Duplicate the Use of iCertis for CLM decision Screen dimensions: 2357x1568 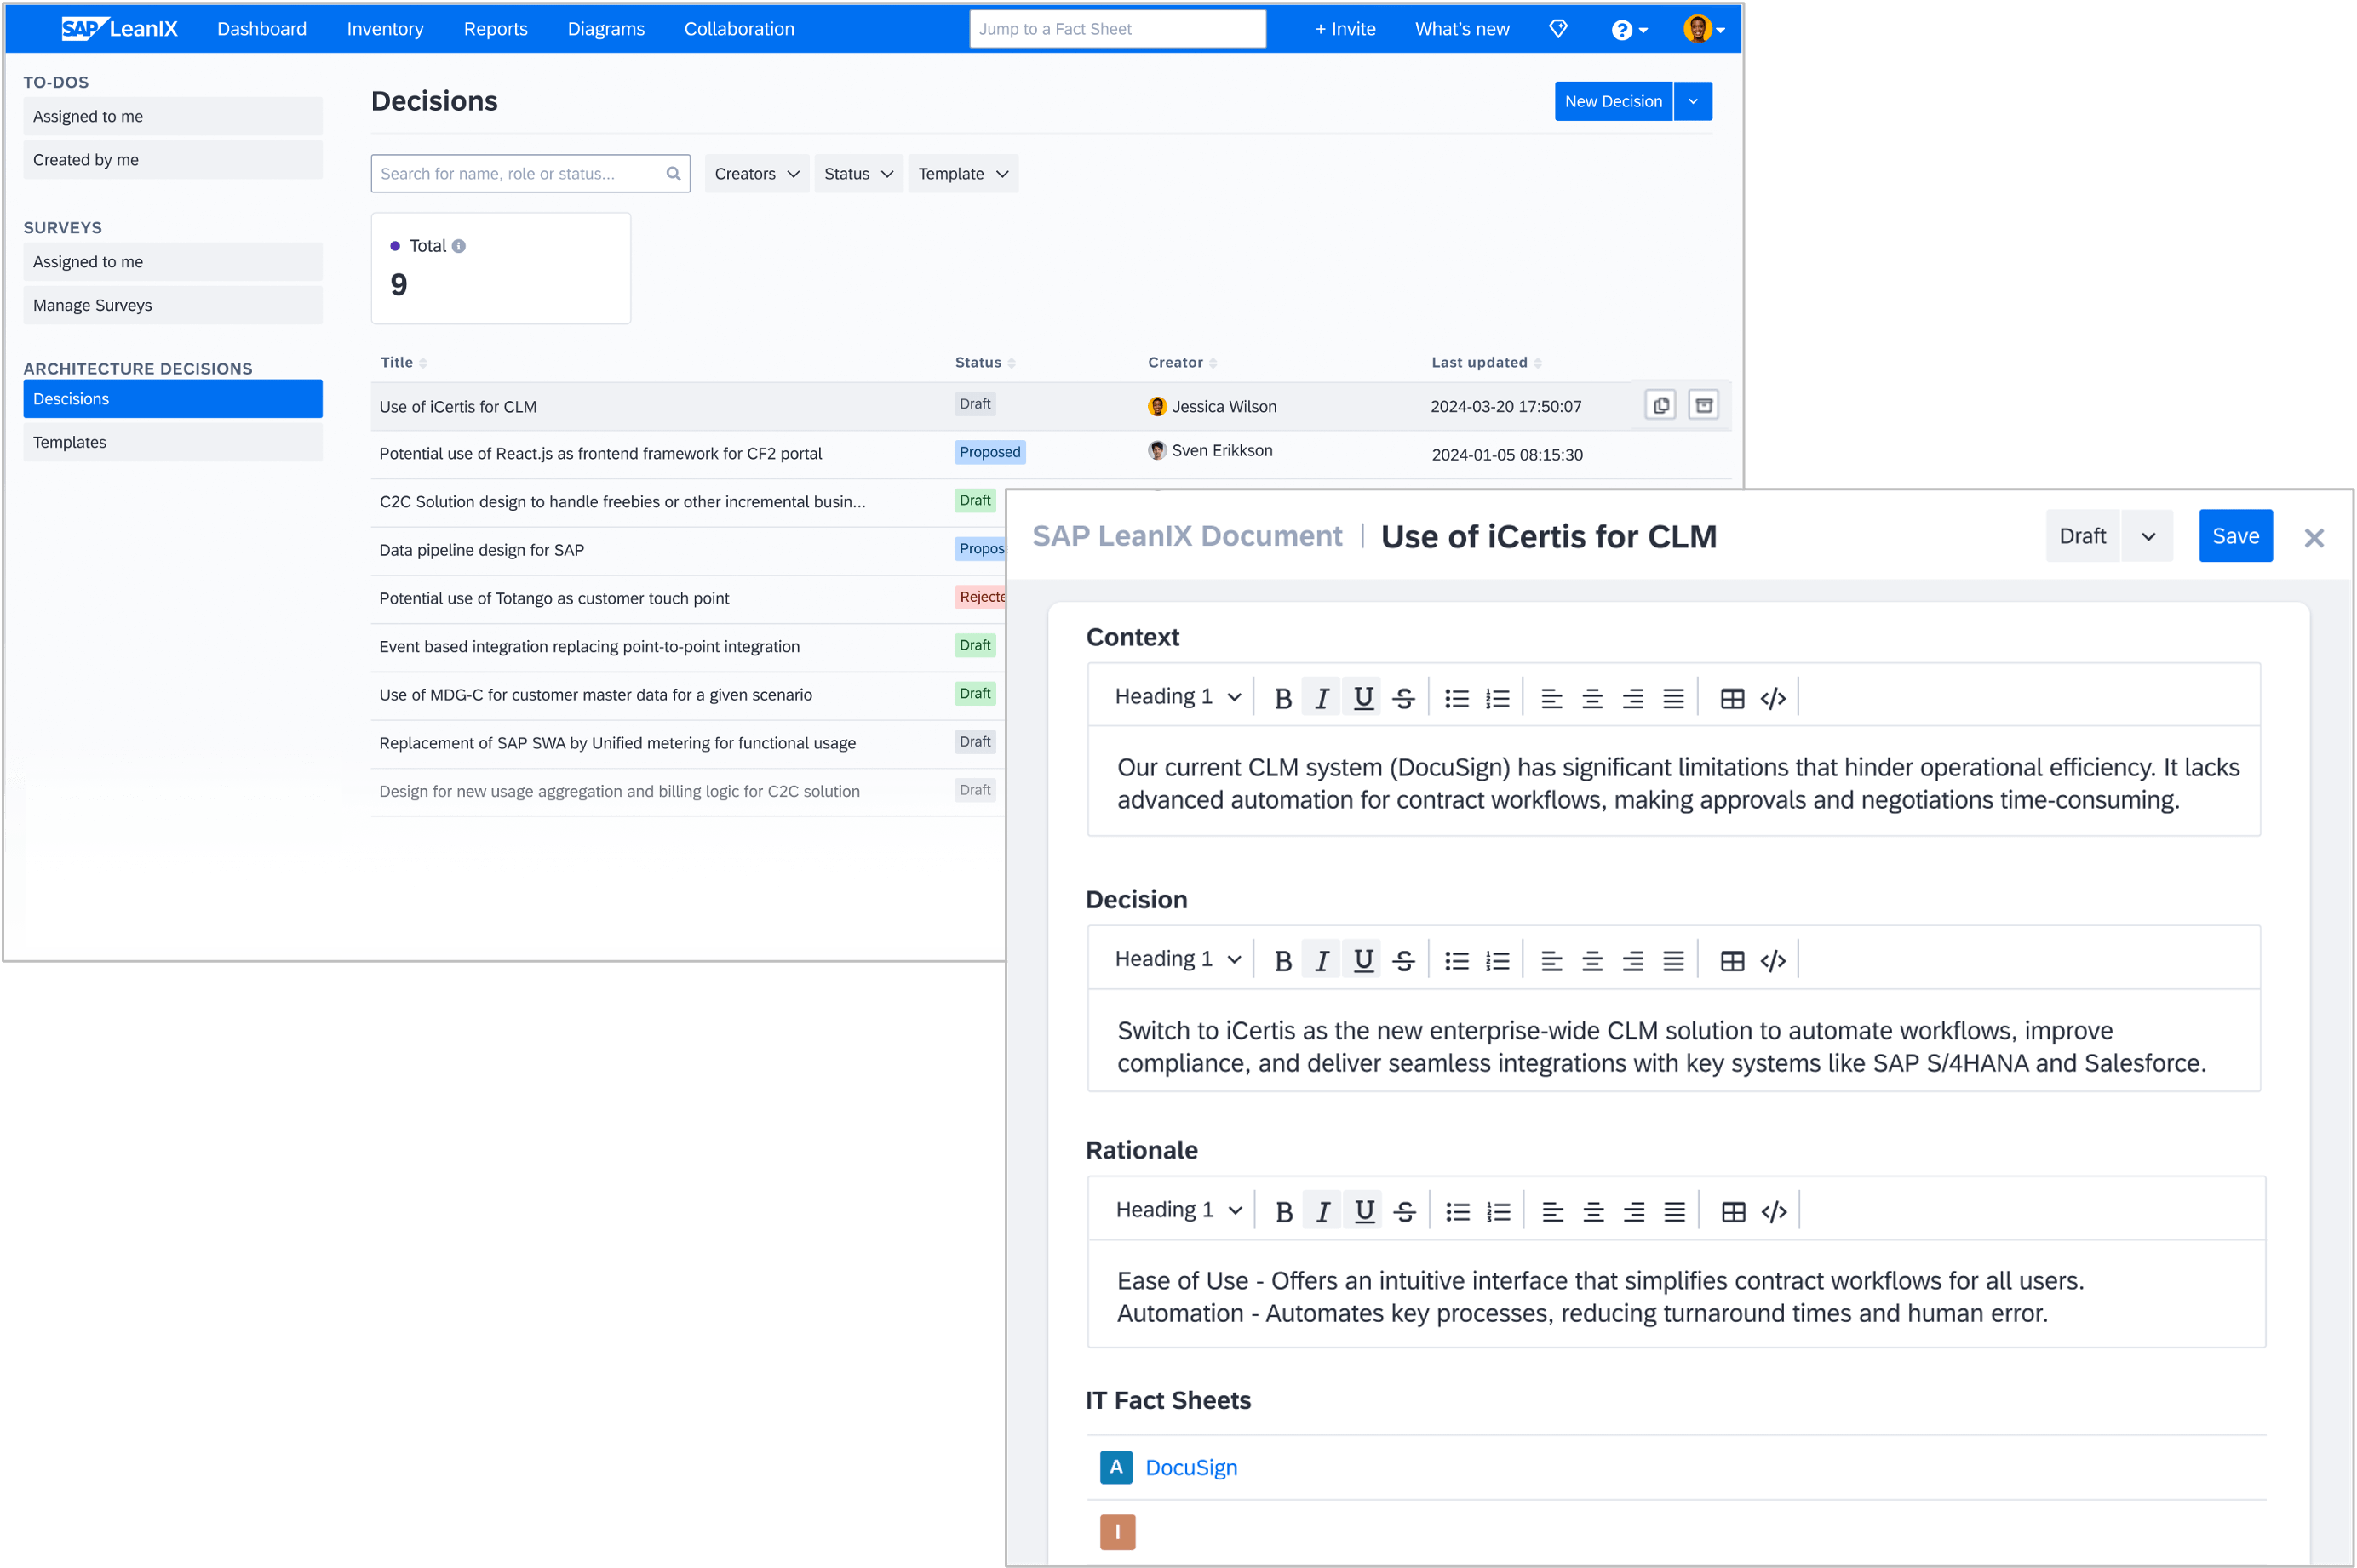coord(1660,405)
